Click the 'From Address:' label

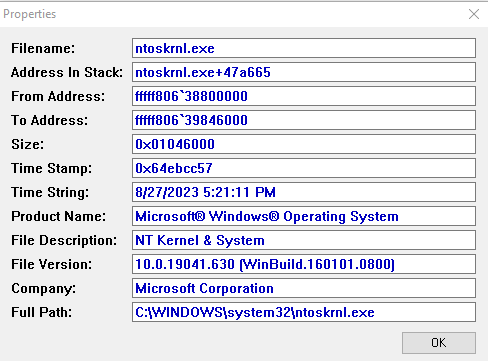pos(58,96)
